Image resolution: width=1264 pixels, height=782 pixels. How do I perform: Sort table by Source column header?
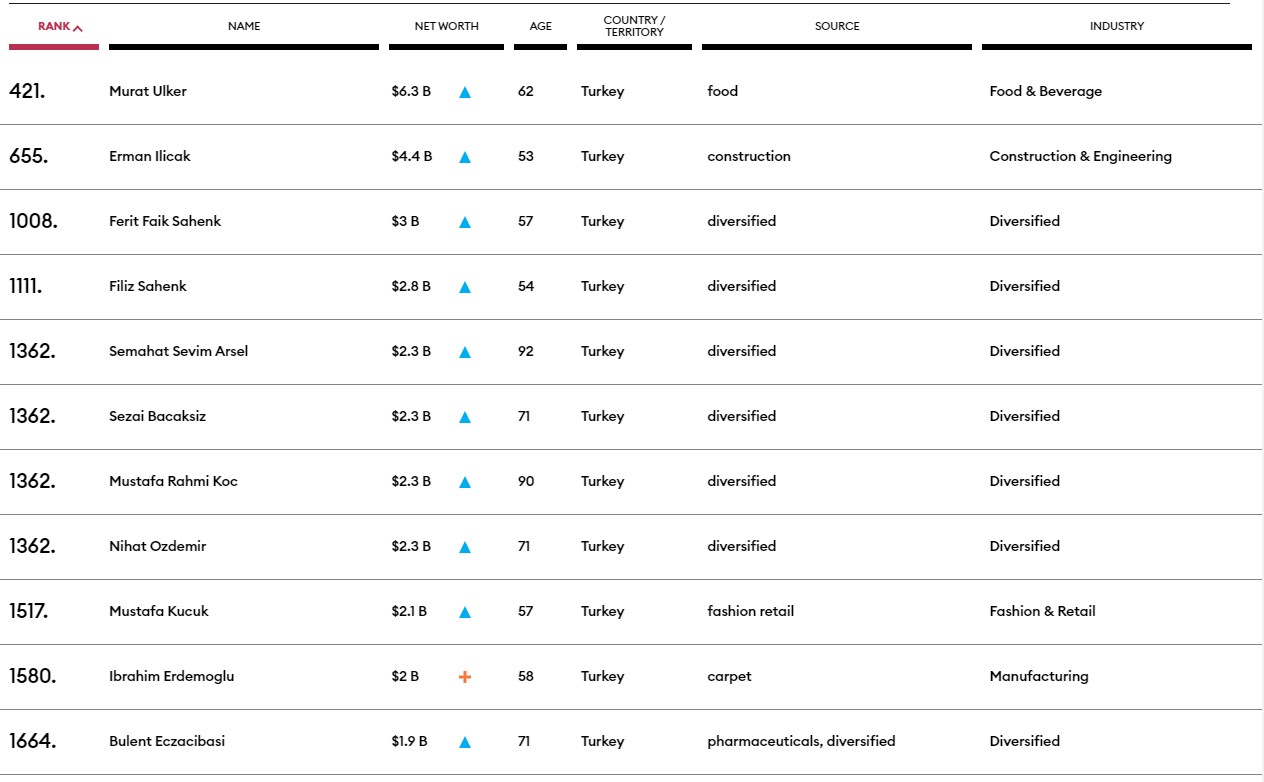pos(837,26)
